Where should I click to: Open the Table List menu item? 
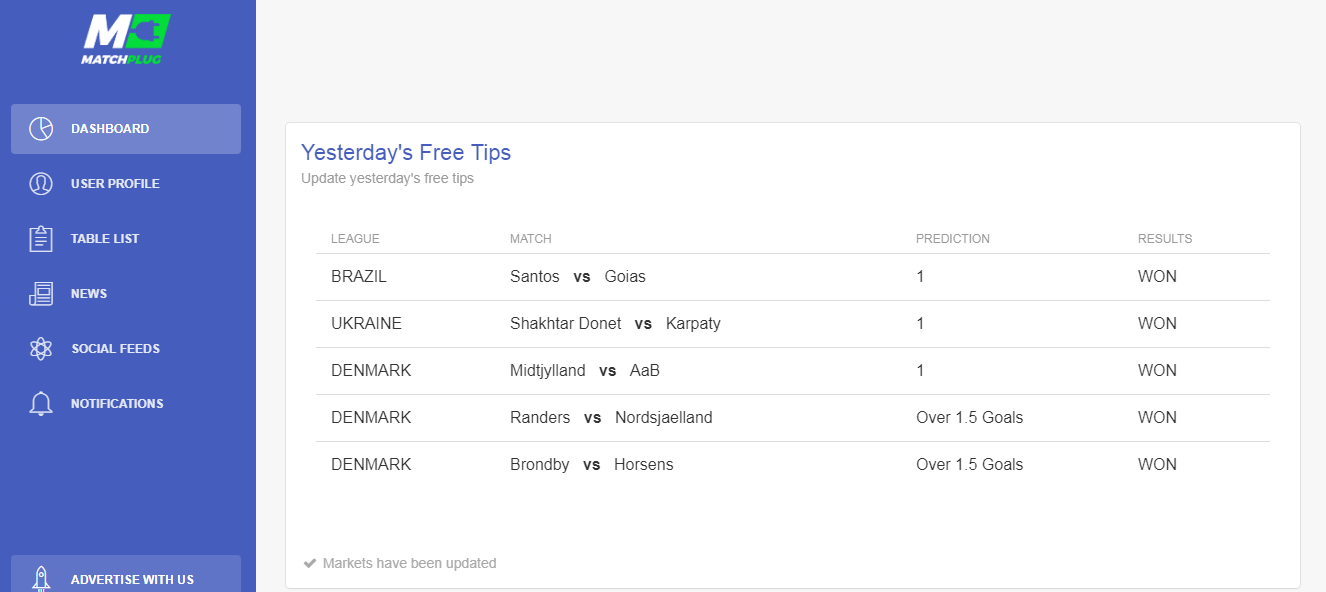click(126, 239)
